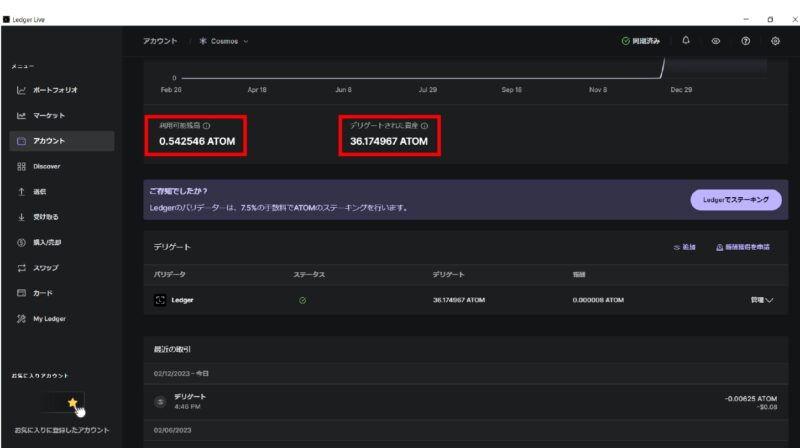
Task: Open the デリゲート transaction row
Action: pyautogui.click(x=460, y=400)
